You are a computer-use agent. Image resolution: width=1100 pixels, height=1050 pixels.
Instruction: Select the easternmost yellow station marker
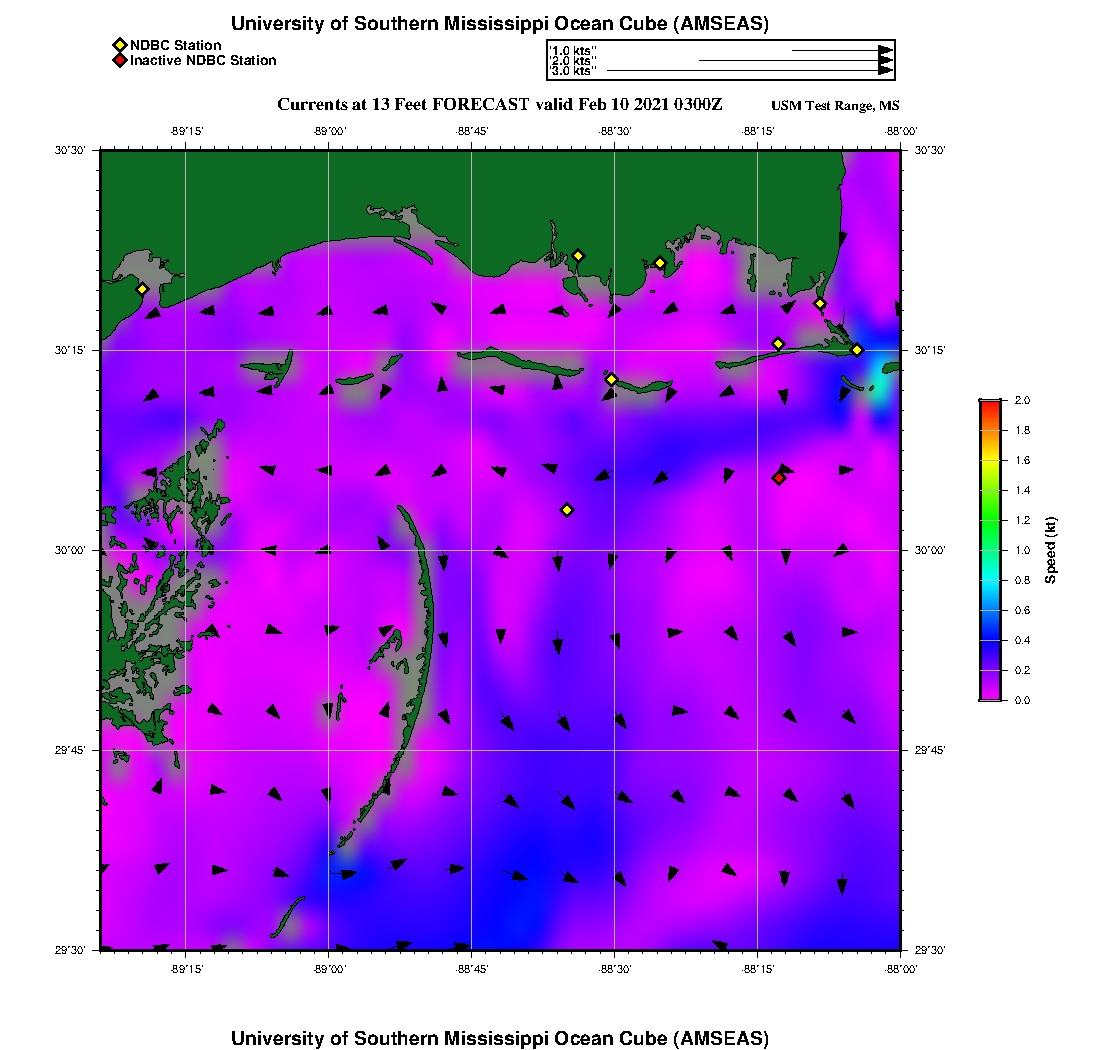857,350
